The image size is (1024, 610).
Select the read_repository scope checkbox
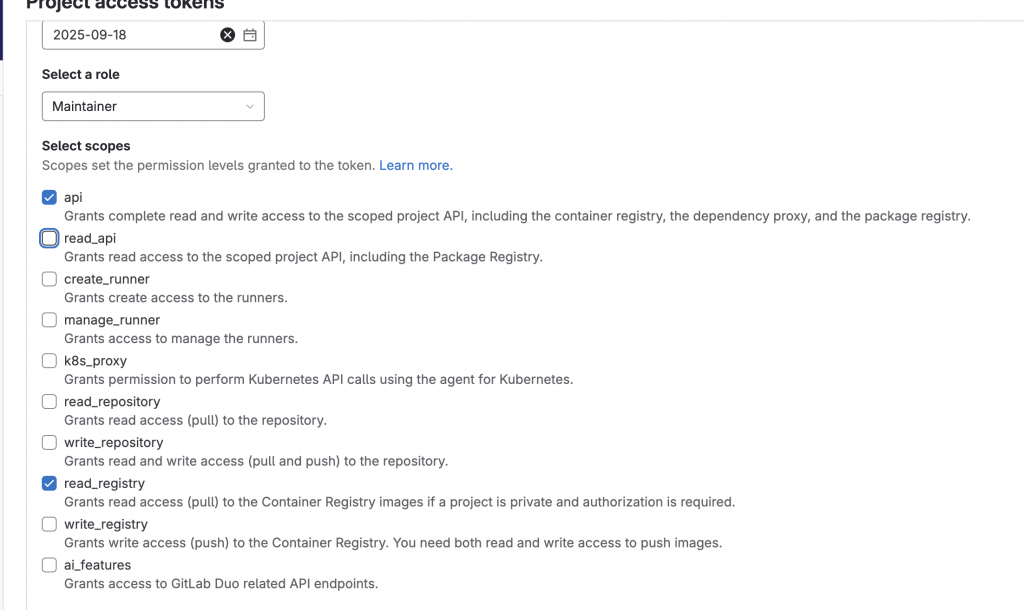49,402
